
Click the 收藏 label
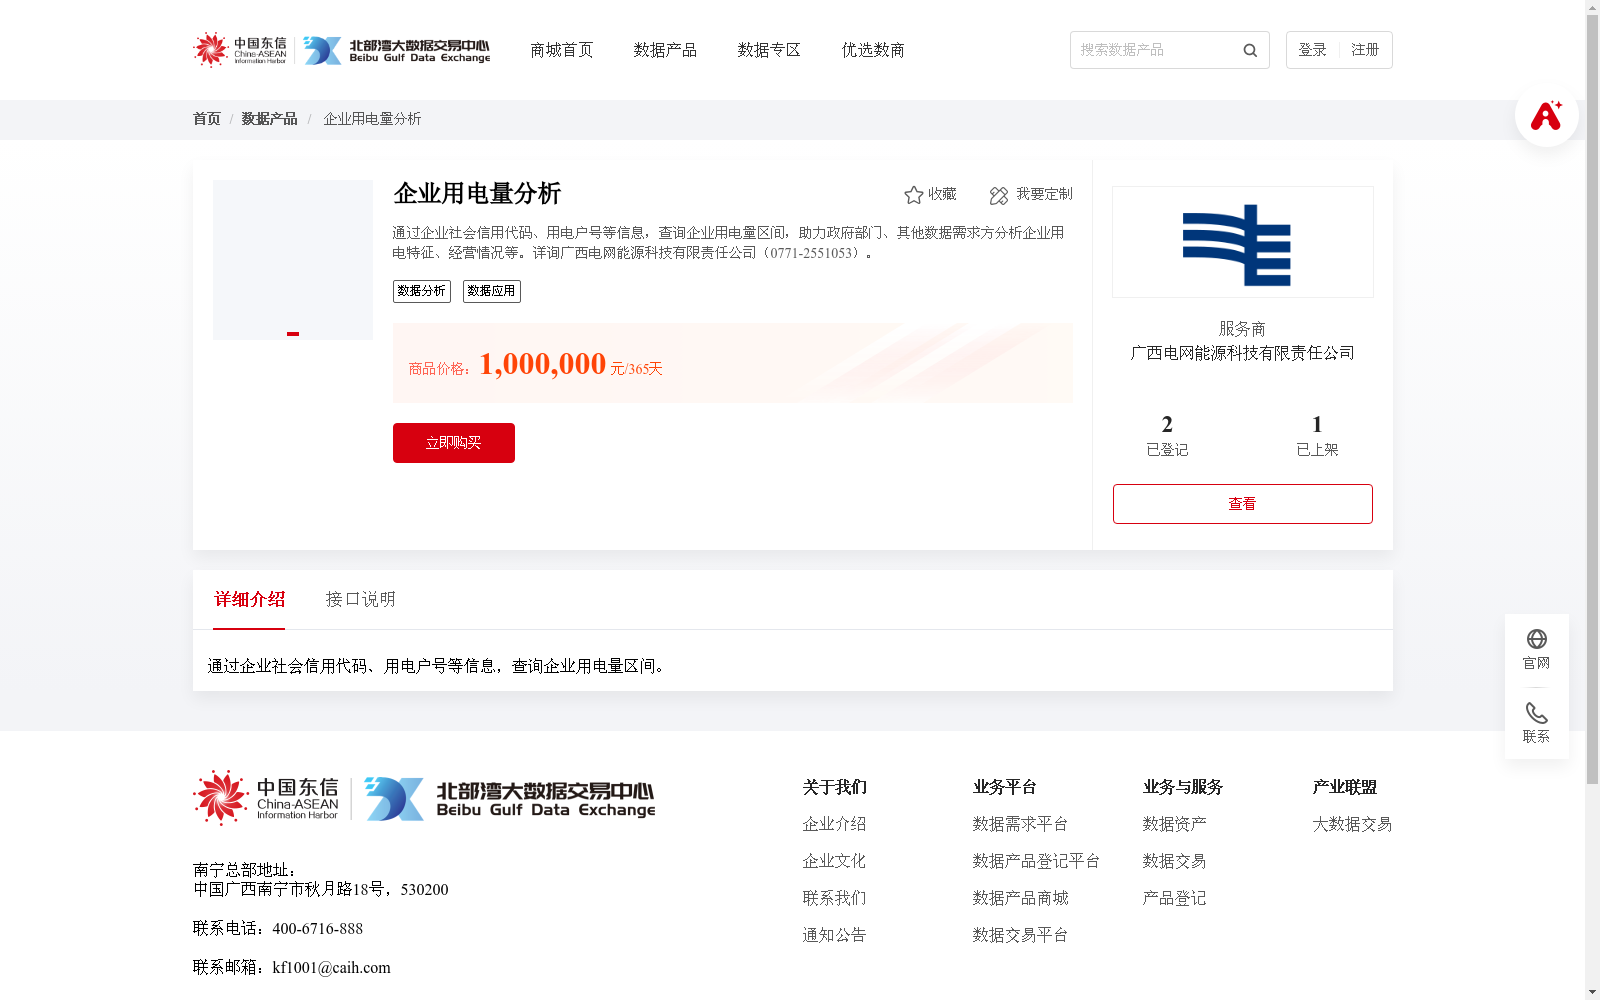point(943,194)
